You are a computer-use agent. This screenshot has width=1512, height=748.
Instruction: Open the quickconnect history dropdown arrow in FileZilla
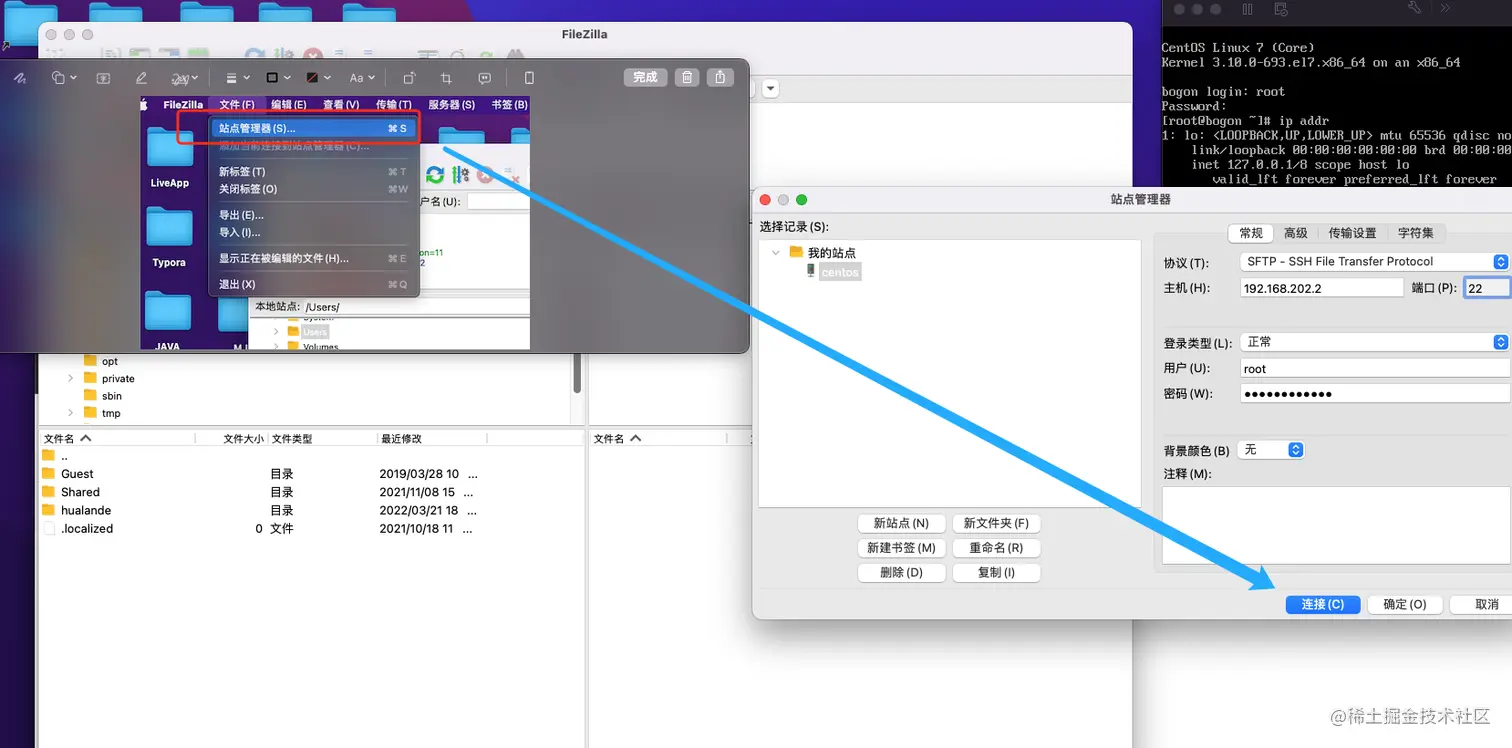pyautogui.click(x=771, y=88)
